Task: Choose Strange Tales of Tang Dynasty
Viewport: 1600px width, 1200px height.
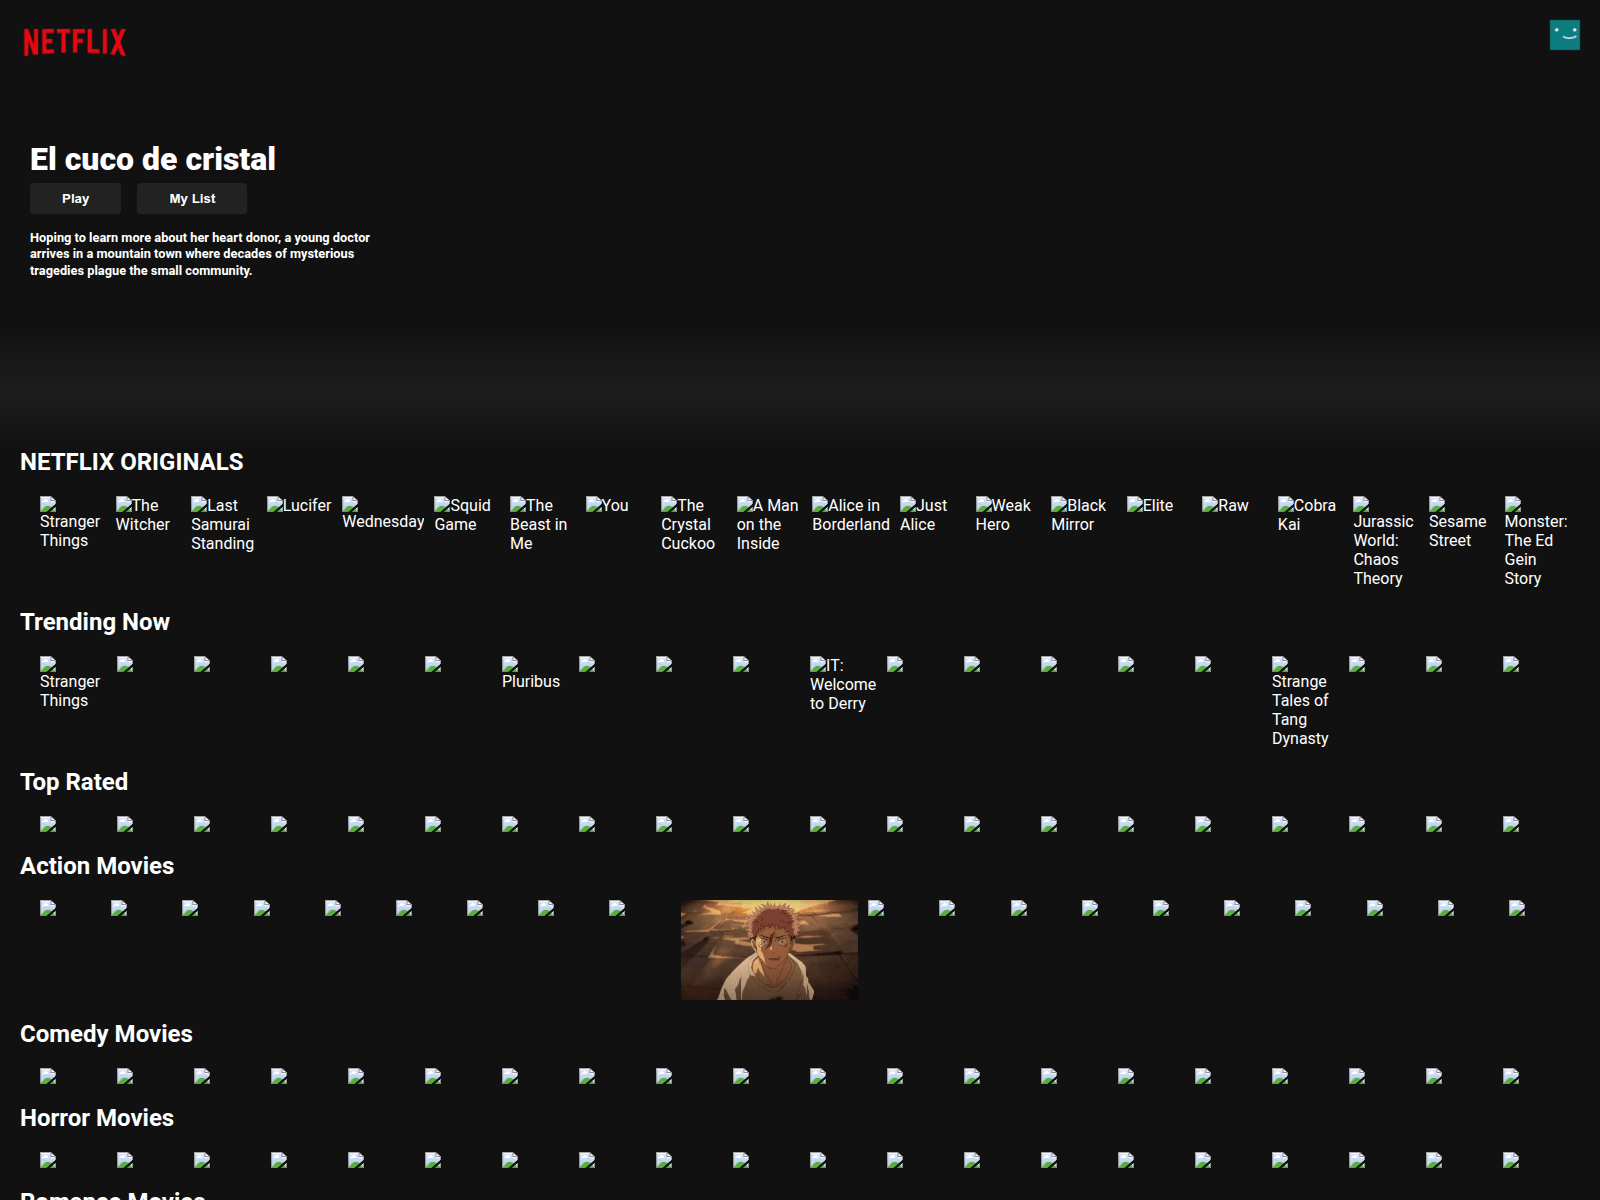Action: [1300, 702]
